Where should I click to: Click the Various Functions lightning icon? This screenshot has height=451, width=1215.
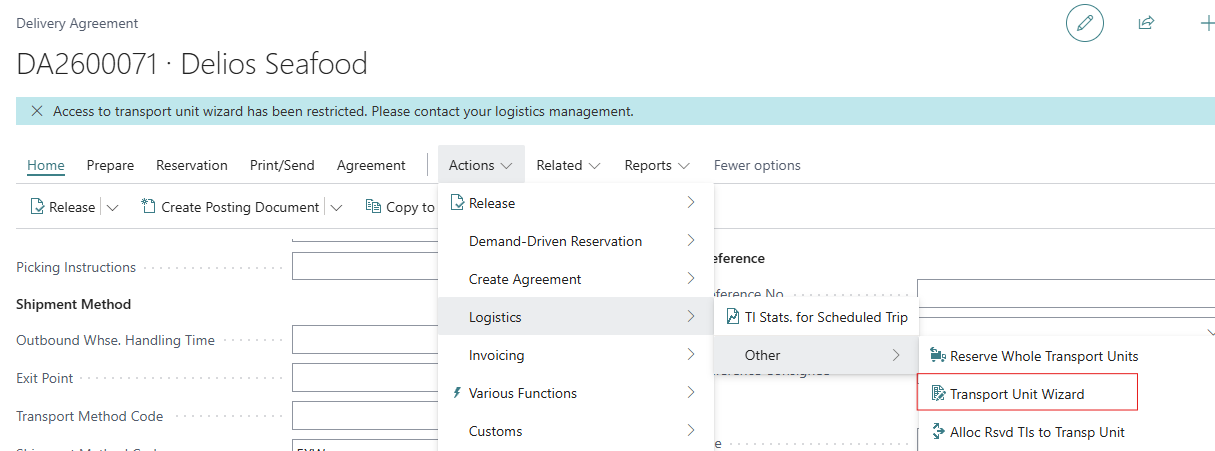(458, 393)
